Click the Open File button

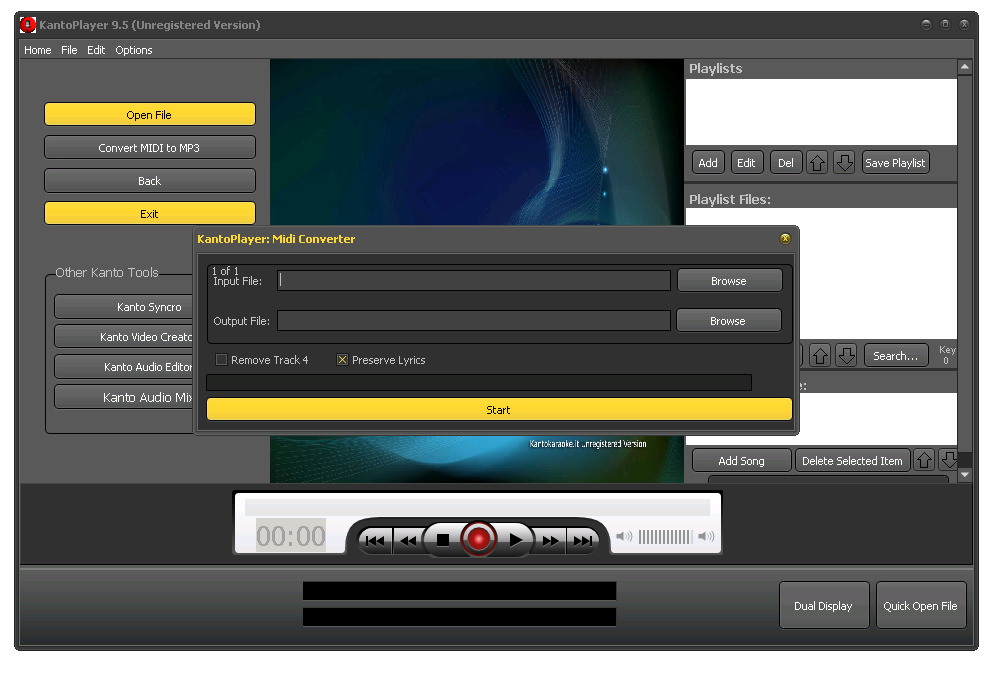(x=149, y=115)
